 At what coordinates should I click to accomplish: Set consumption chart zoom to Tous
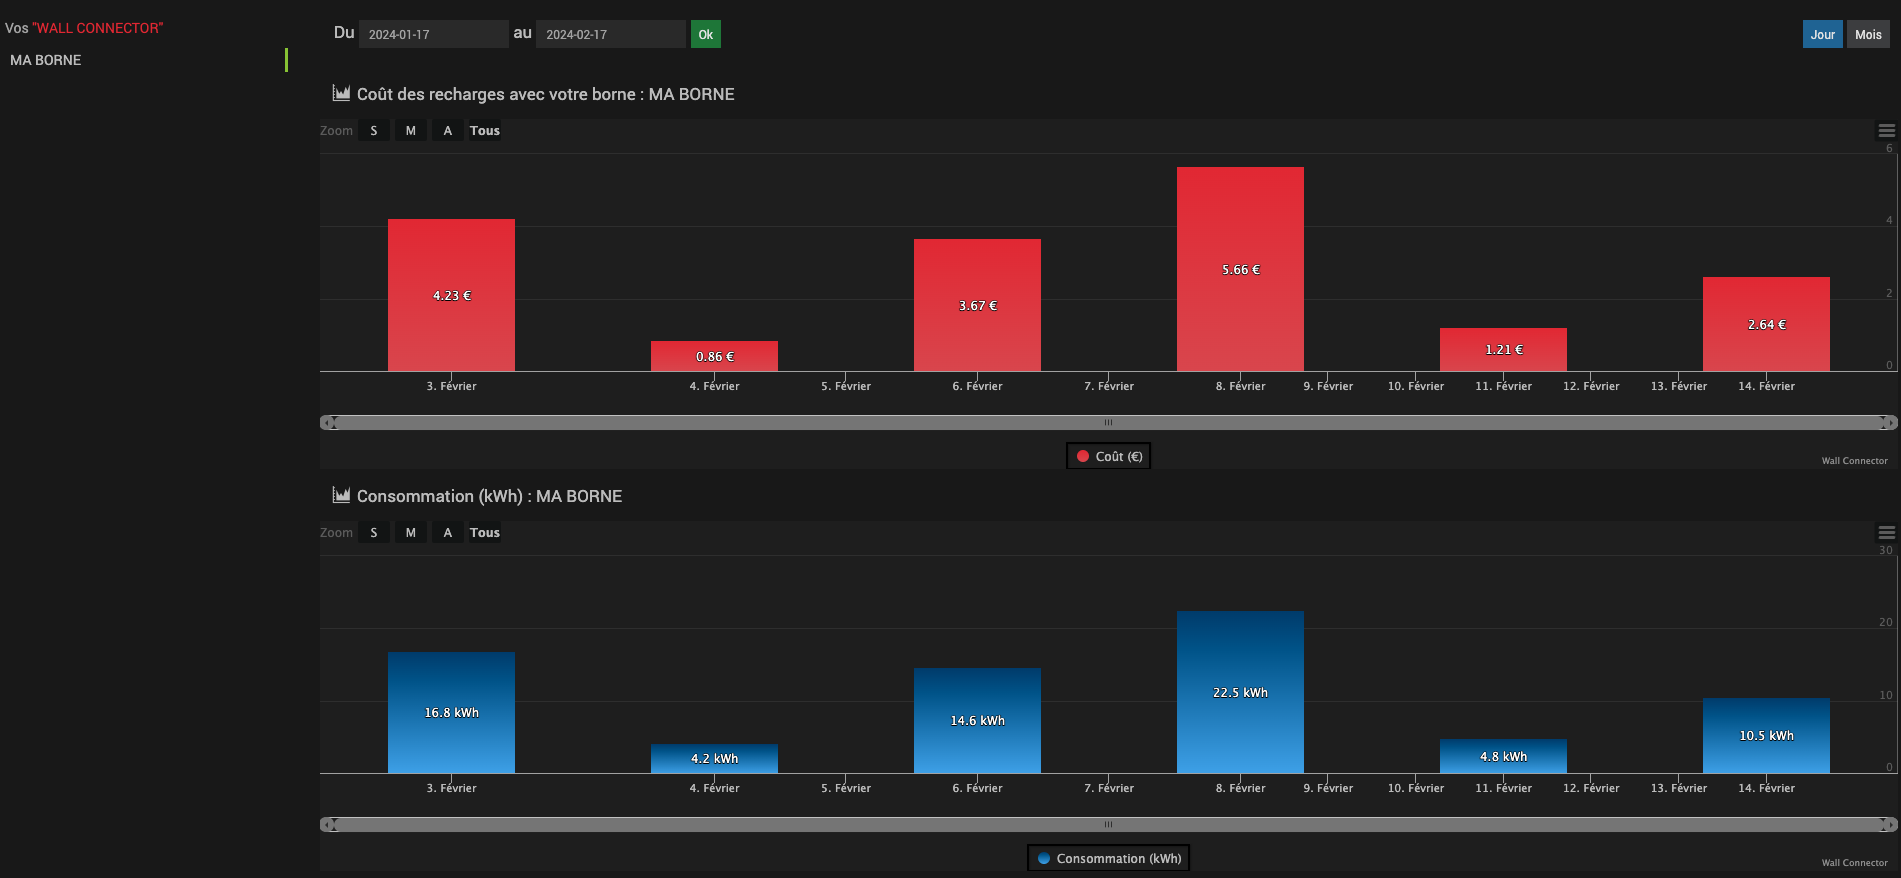pos(484,533)
